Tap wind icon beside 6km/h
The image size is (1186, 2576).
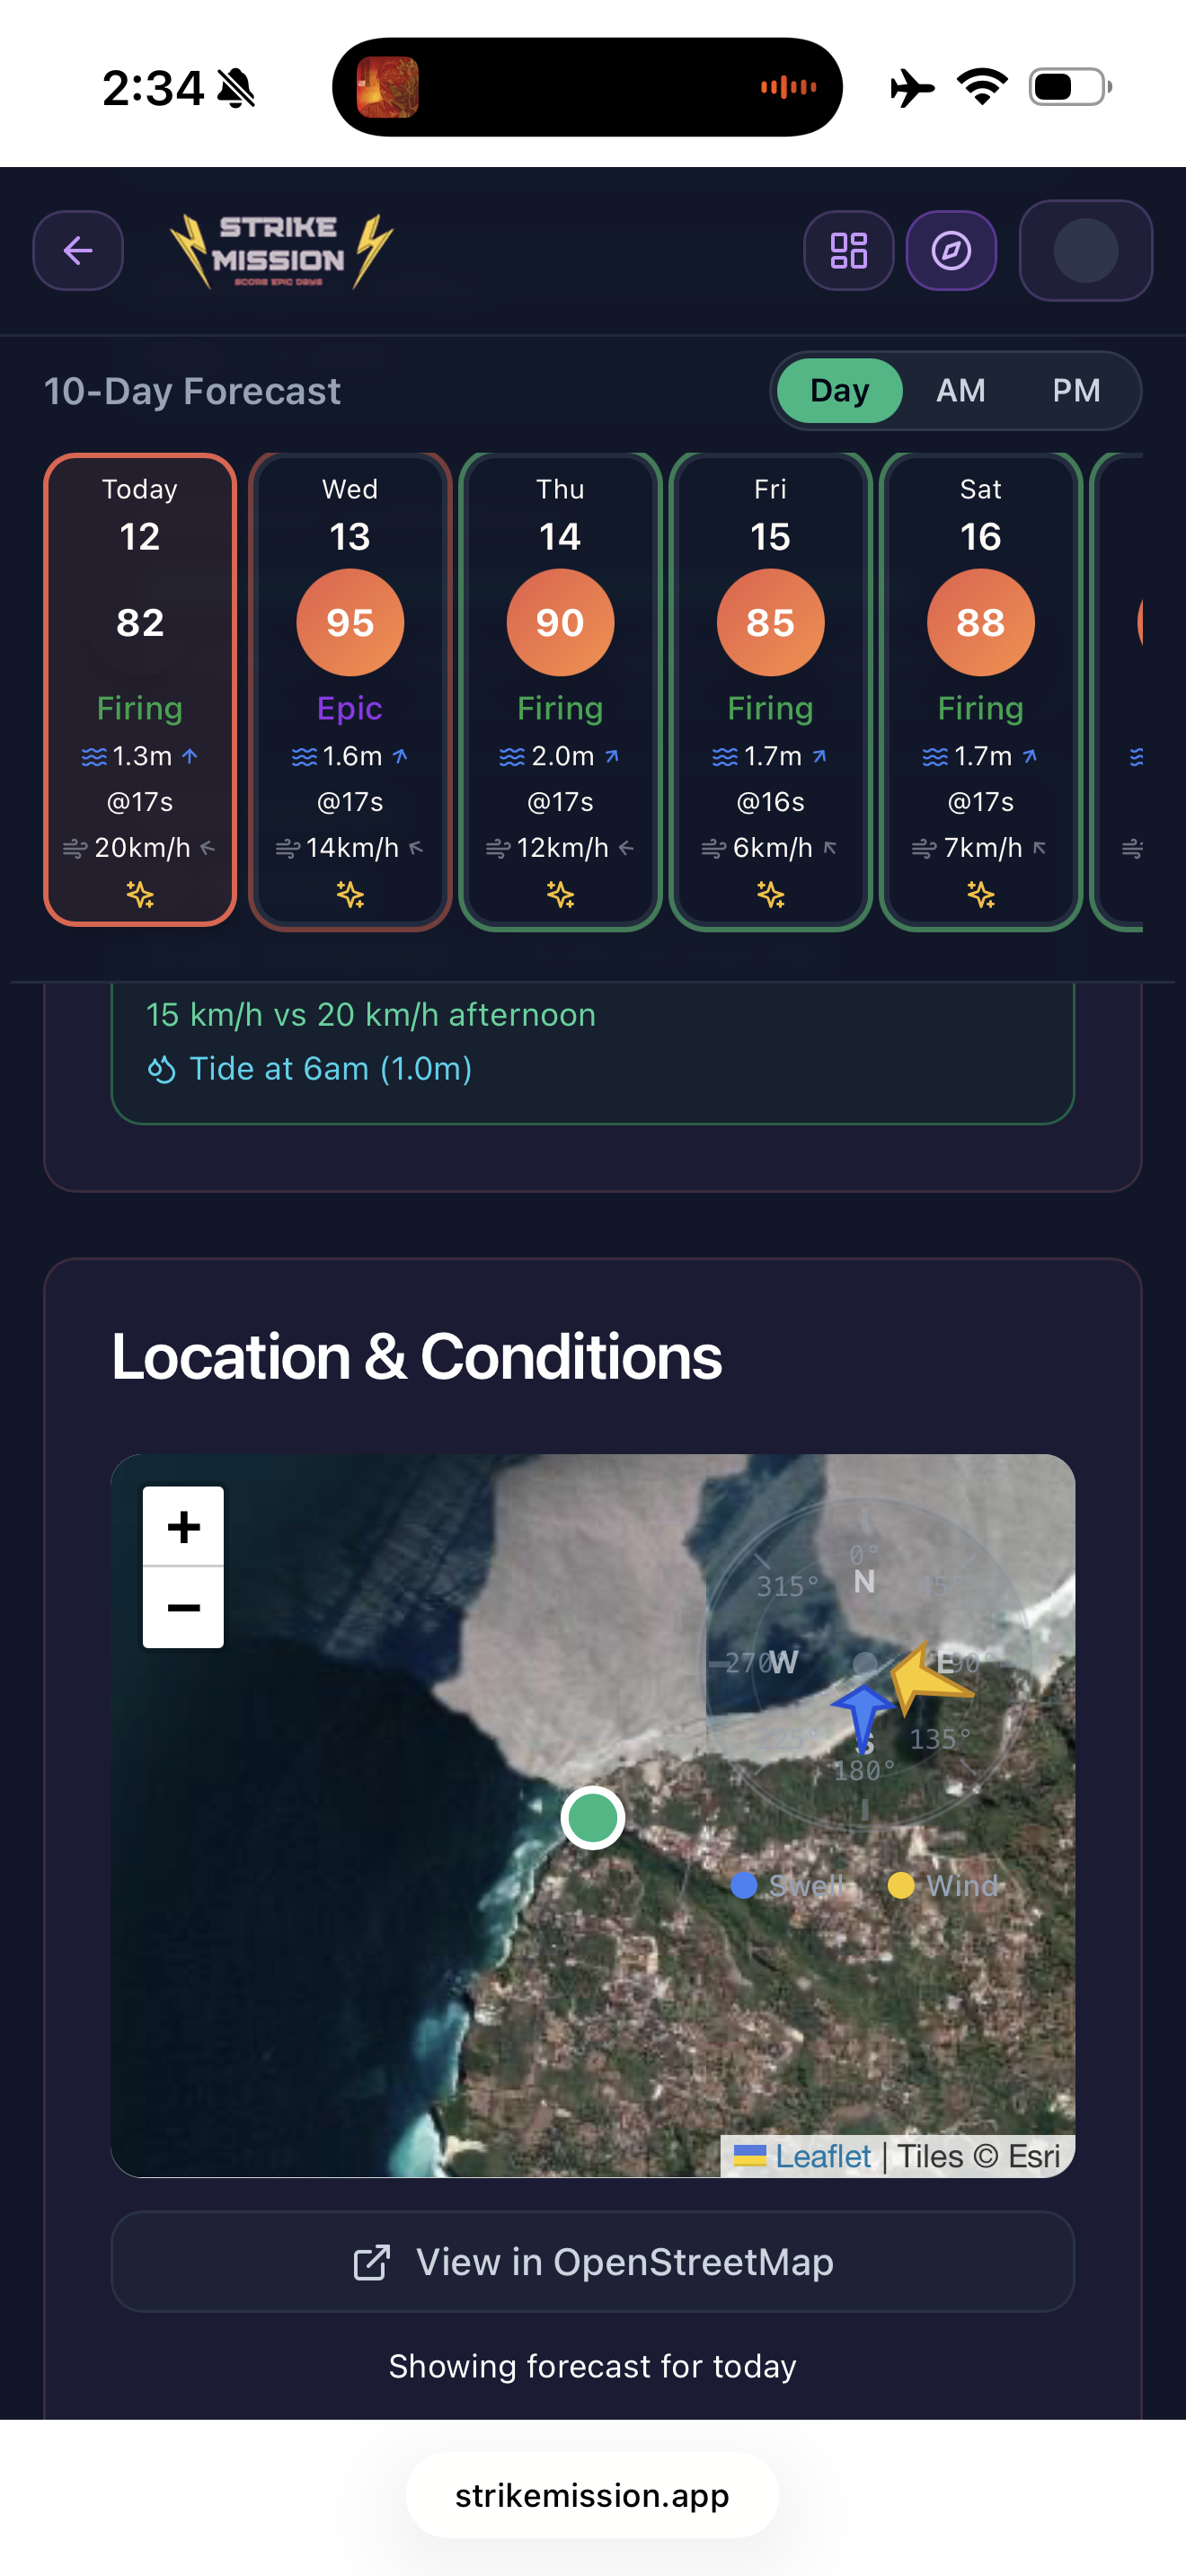click(x=714, y=849)
